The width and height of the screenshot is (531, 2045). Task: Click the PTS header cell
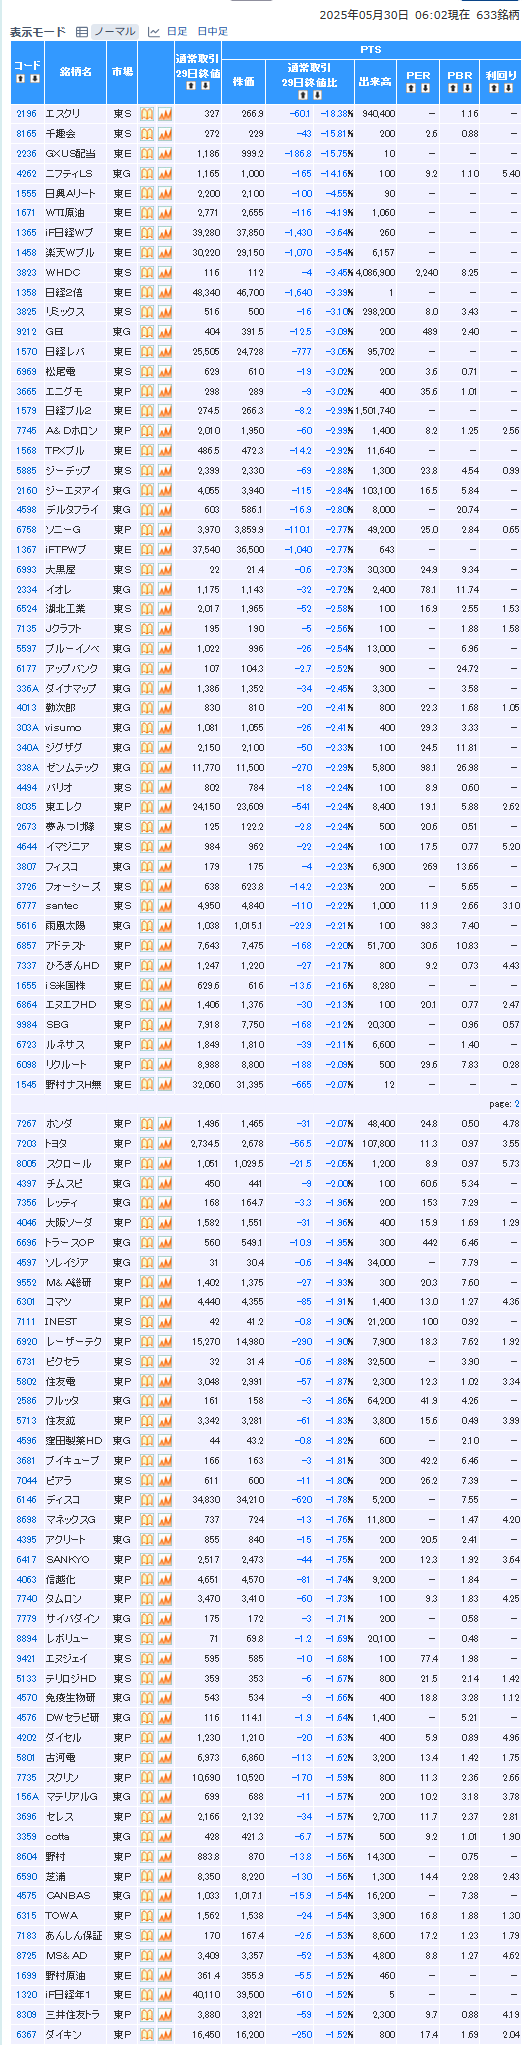click(x=371, y=49)
